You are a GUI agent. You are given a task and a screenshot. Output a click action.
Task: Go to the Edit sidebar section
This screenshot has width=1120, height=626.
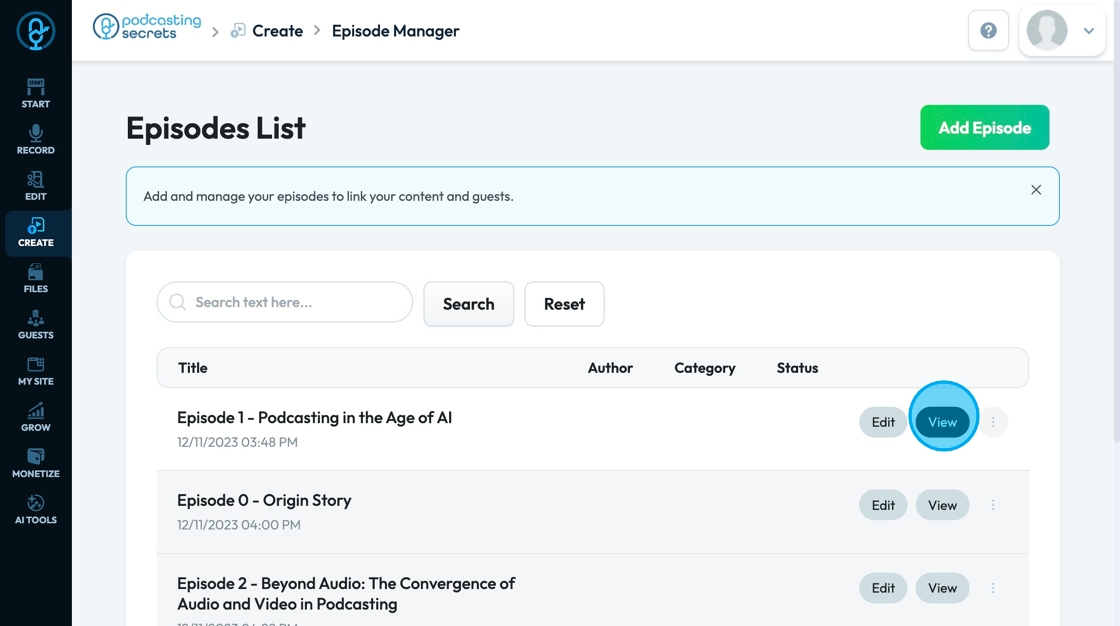coord(36,185)
